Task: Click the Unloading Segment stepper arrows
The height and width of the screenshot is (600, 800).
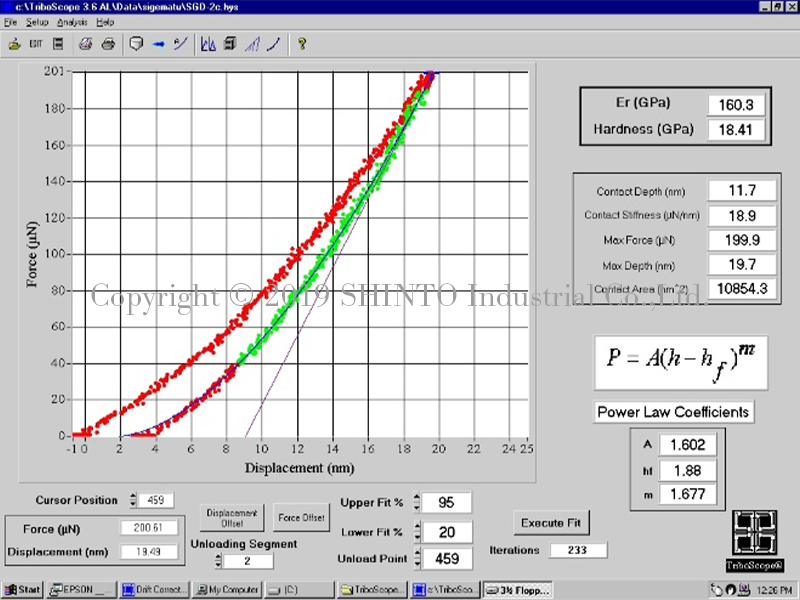Action: point(218,561)
